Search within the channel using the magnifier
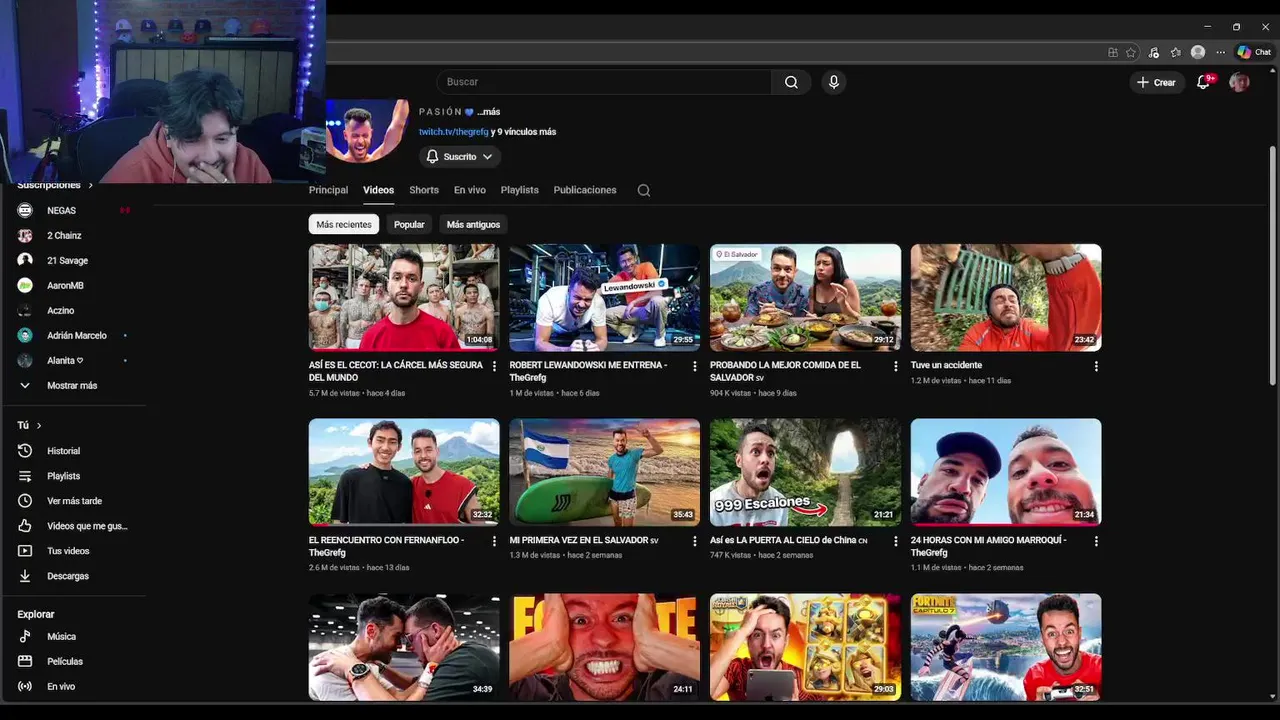 (x=644, y=190)
